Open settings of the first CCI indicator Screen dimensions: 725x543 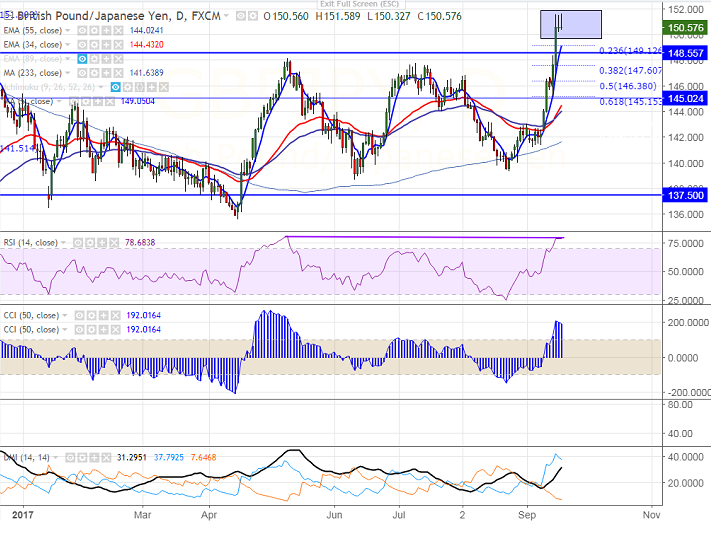pos(91,315)
